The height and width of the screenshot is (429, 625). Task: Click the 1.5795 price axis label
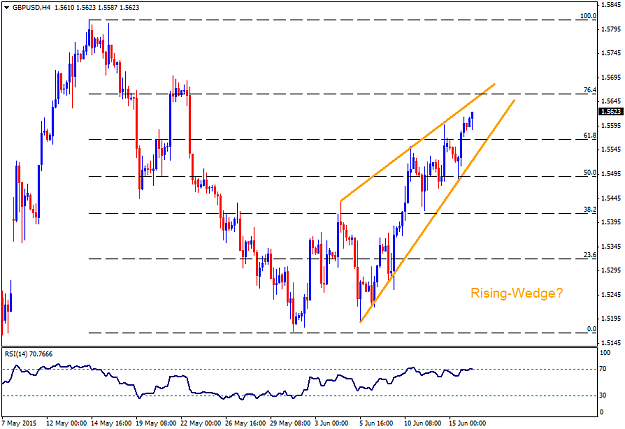point(612,29)
